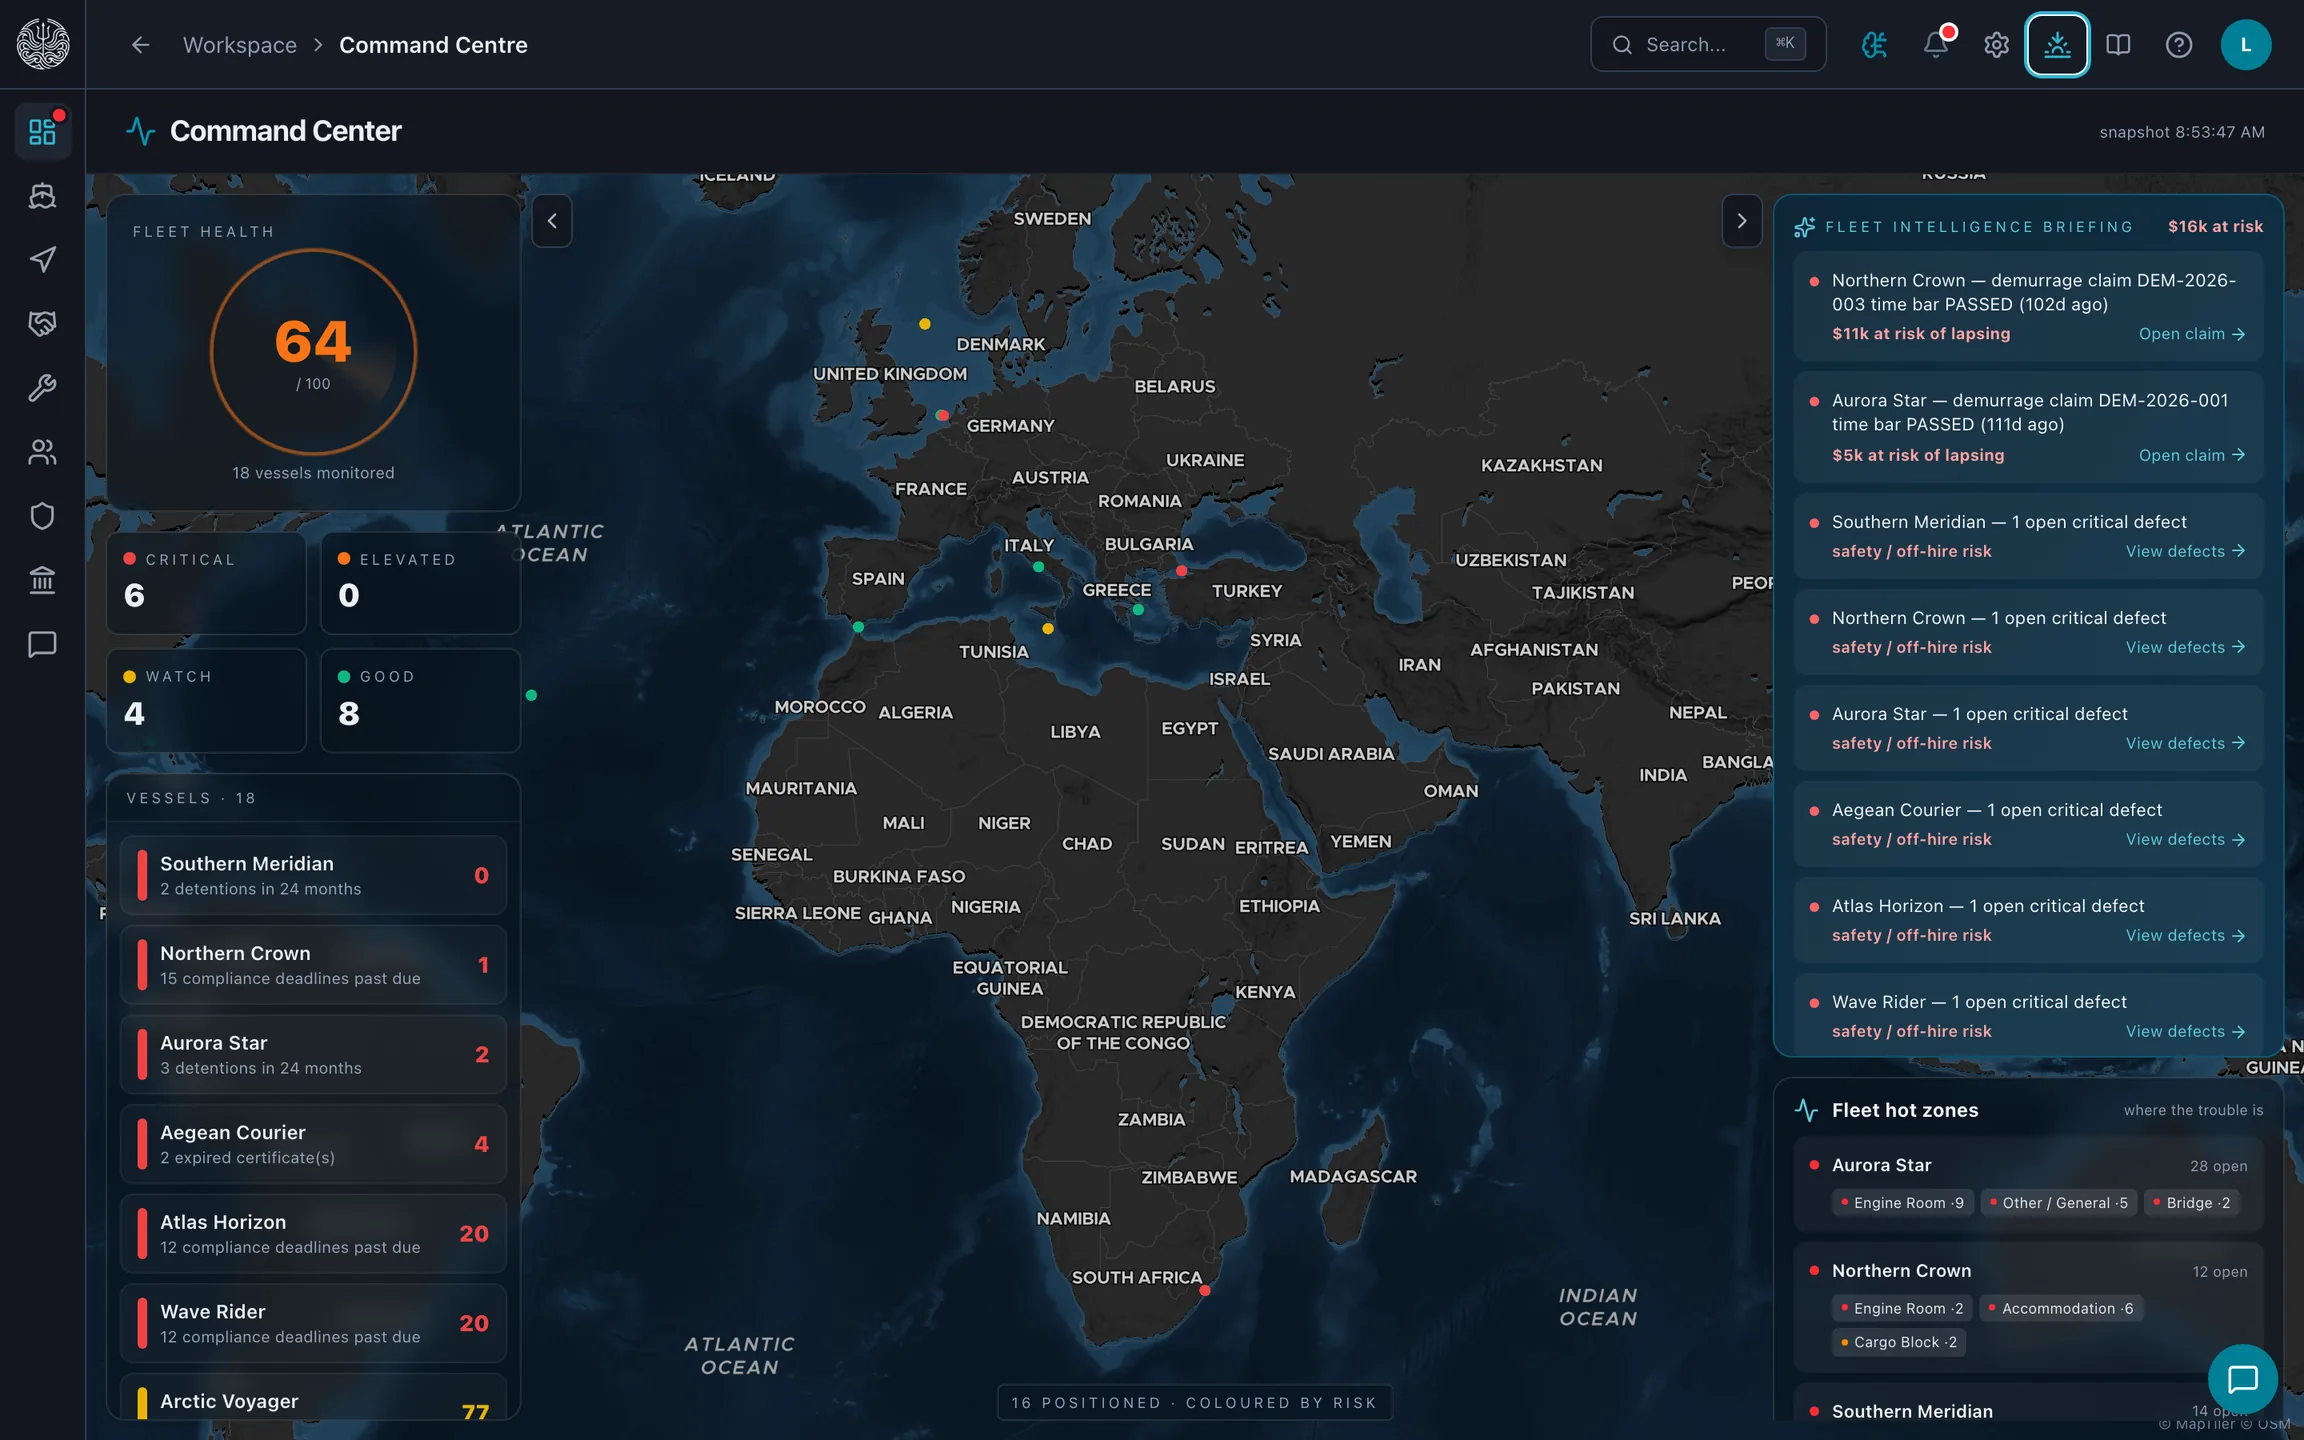View defects for Southern Meridian

click(x=2185, y=551)
